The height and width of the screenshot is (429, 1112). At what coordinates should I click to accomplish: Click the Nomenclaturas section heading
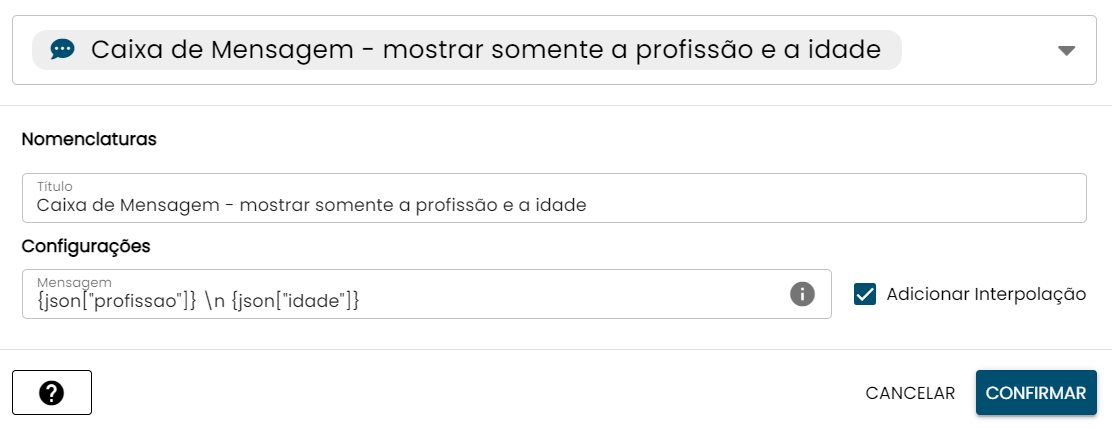(89, 139)
